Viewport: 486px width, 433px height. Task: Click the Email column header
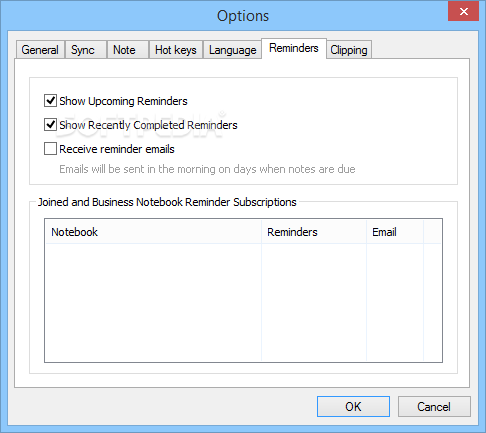pyautogui.click(x=395, y=232)
